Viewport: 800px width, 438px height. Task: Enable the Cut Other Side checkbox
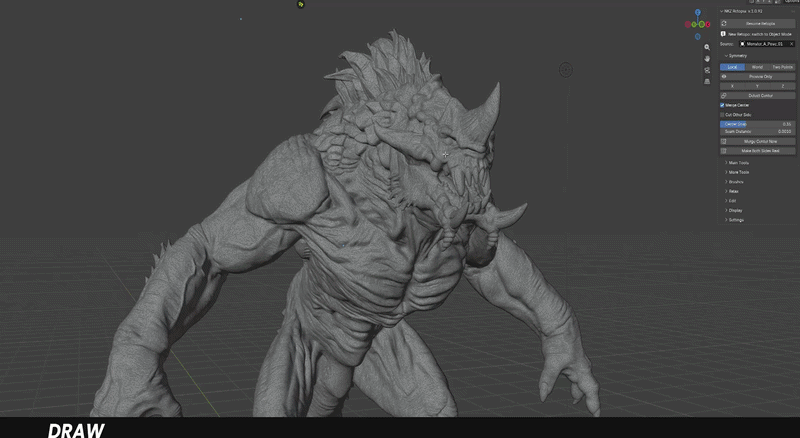click(x=722, y=115)
